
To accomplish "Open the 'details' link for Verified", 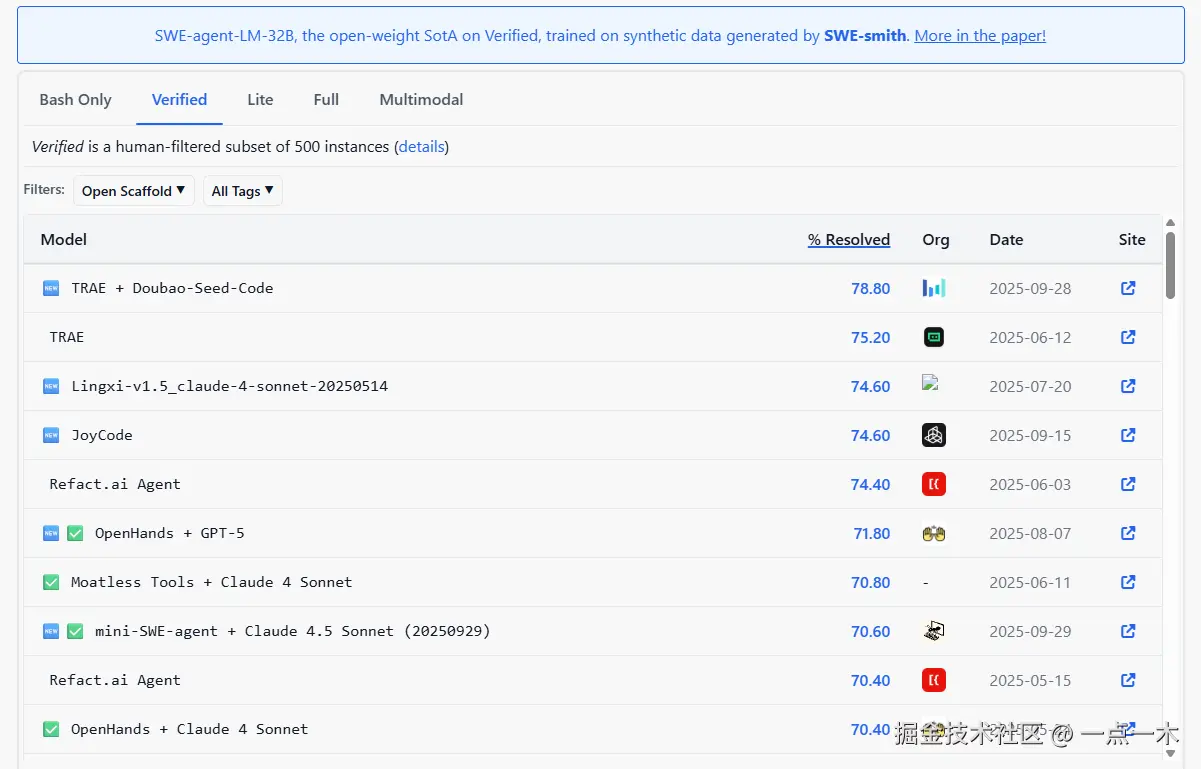I will click(x=421, y=147).
